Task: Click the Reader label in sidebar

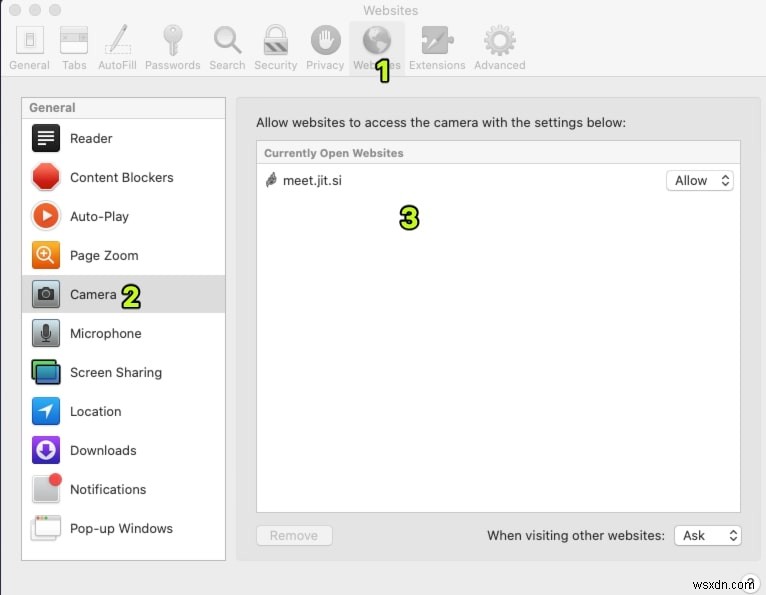Action: point(91,139)
